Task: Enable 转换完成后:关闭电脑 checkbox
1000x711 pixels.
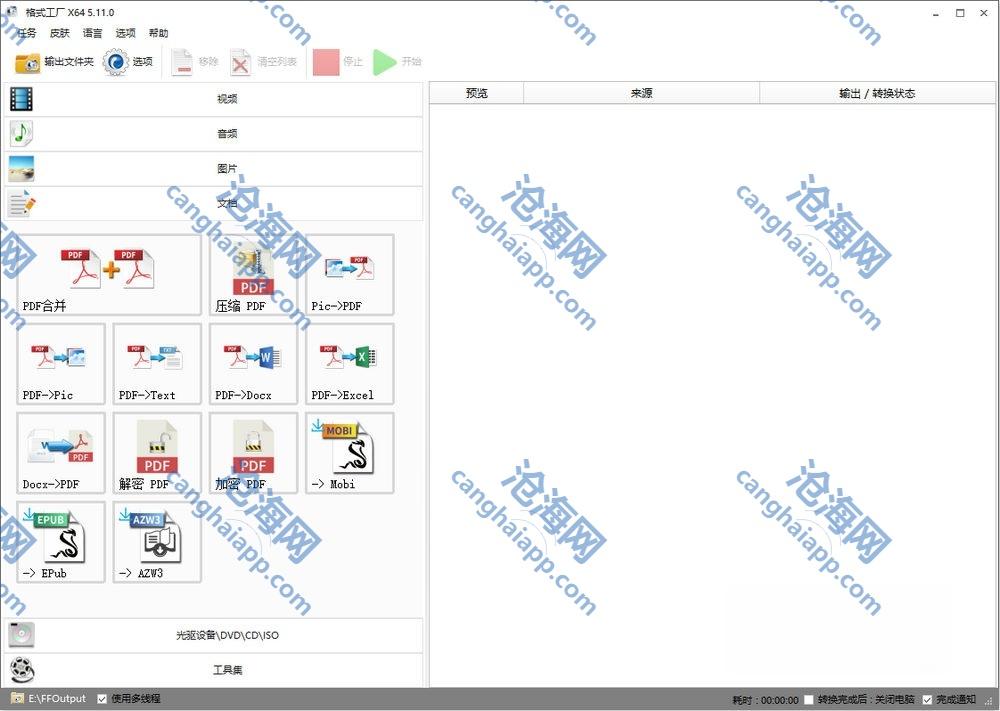Action: click(x=809, y=699)
